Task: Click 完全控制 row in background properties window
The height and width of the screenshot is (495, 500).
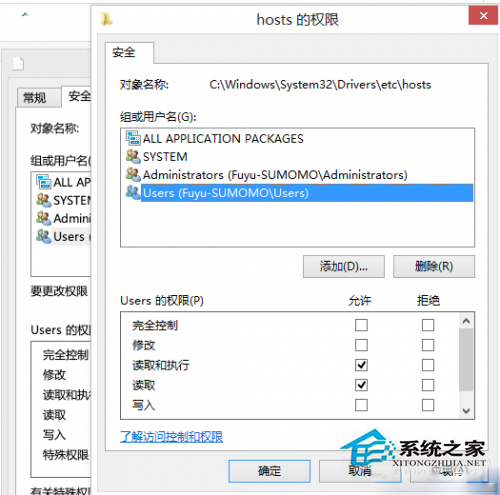Action: (x=66, y=355)
